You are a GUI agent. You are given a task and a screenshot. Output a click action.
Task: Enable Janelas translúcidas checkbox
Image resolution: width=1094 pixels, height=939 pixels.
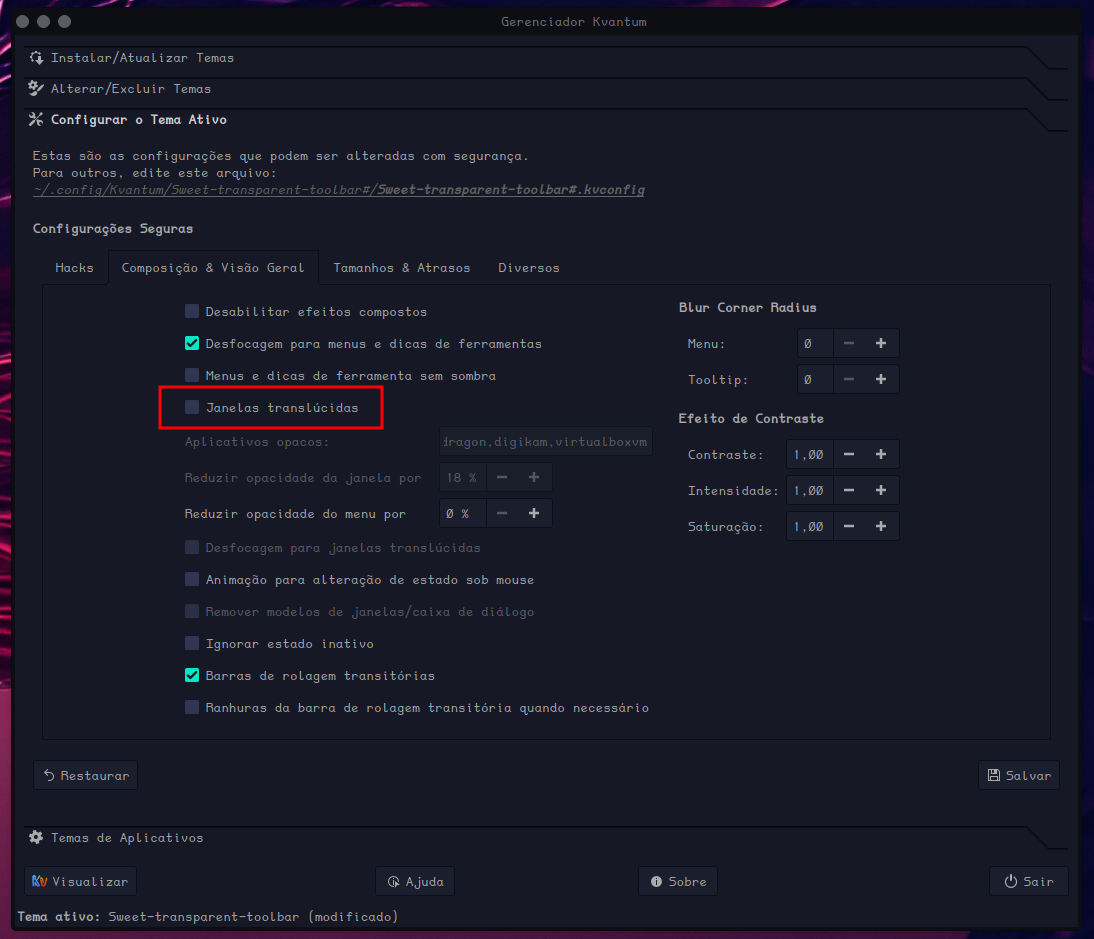click(192, 408)
